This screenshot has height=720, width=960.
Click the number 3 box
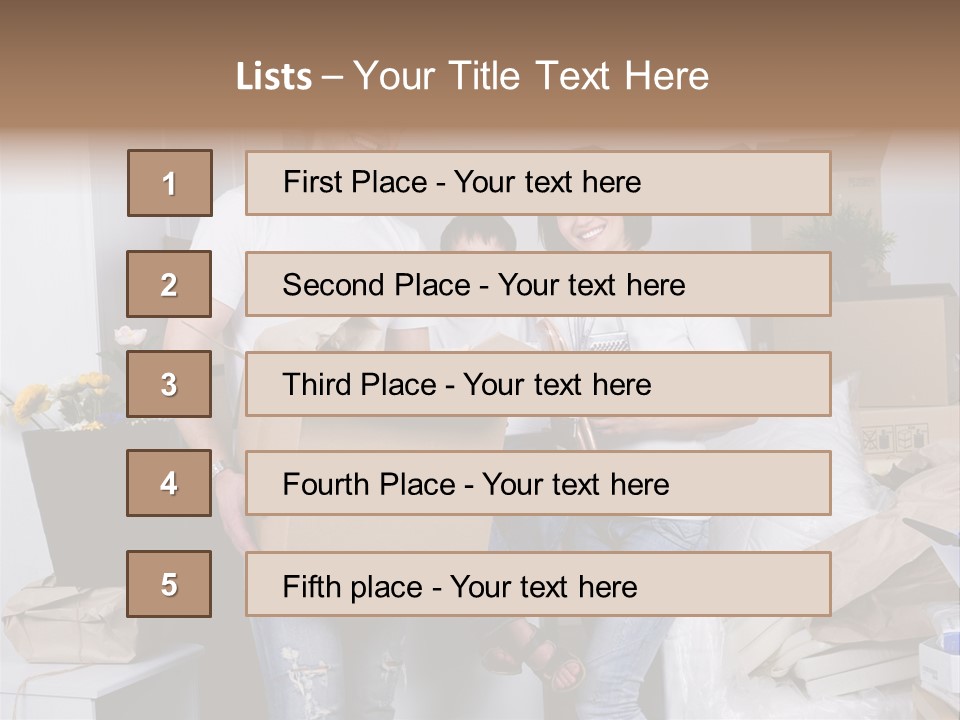169,384
